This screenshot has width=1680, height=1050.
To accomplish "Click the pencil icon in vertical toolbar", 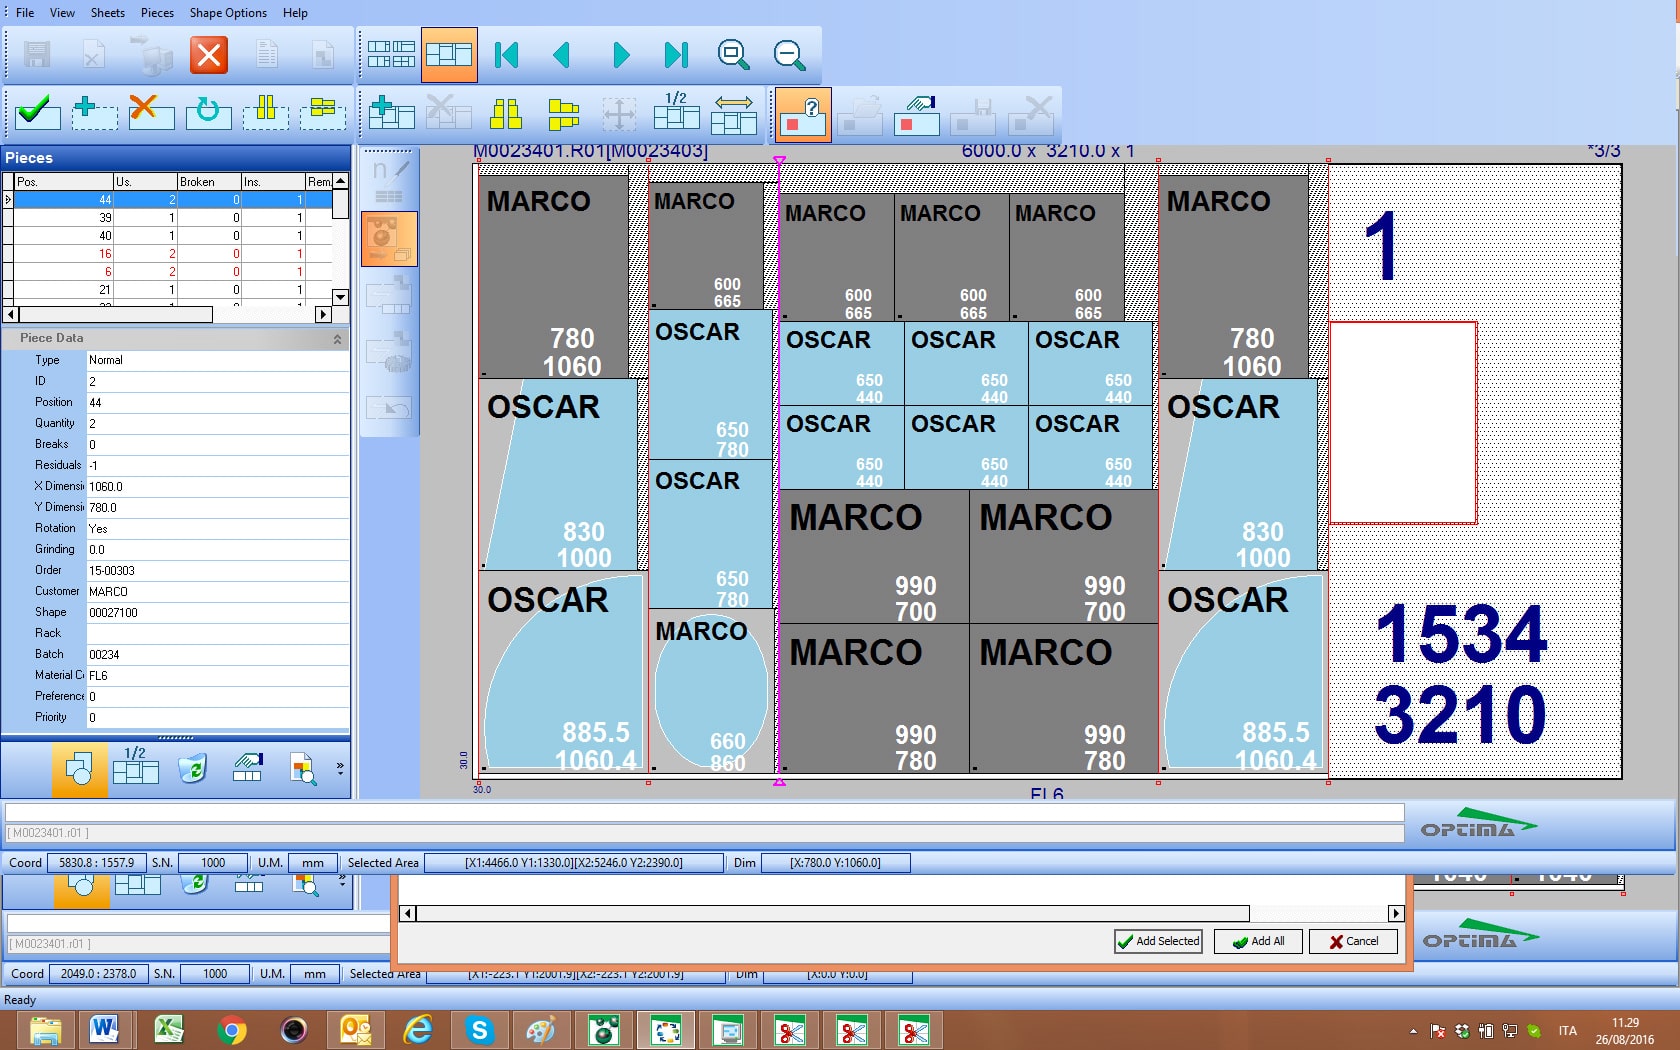I will pos(390,170).
